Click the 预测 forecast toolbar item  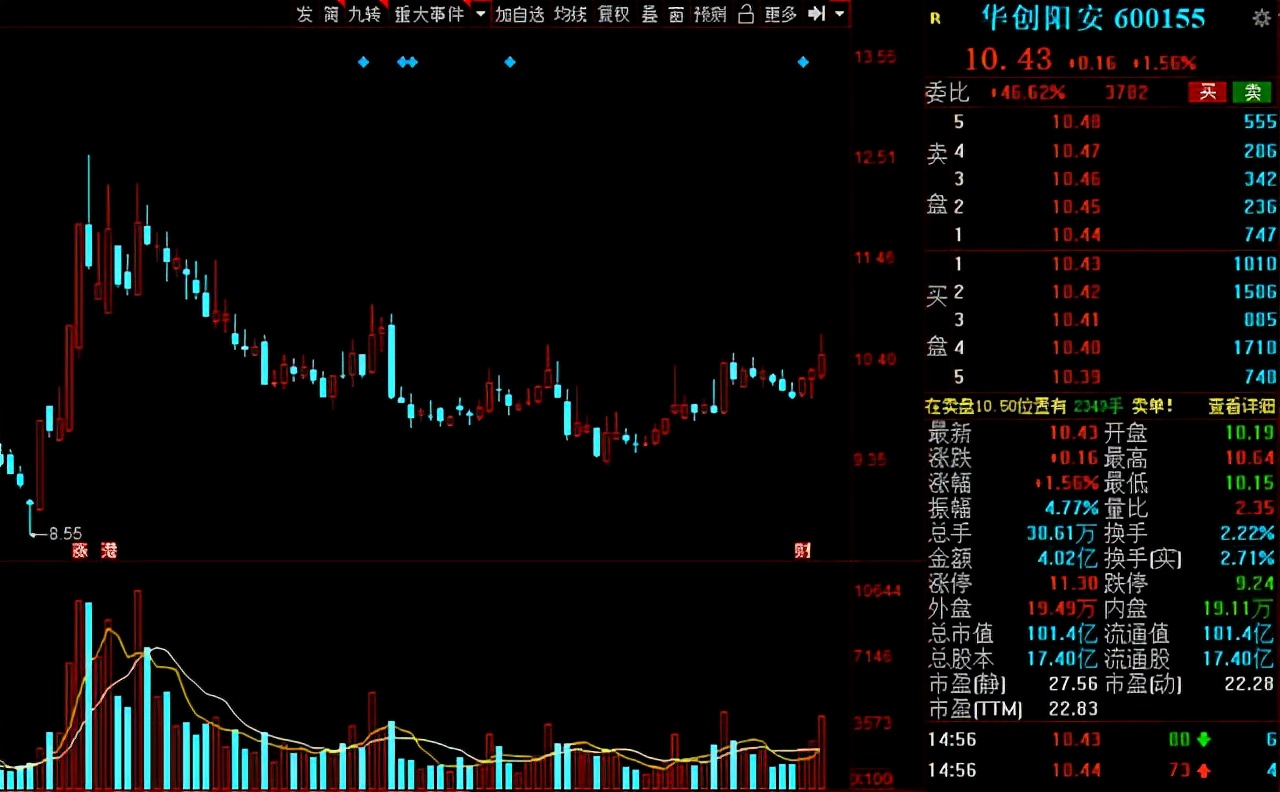710,14
